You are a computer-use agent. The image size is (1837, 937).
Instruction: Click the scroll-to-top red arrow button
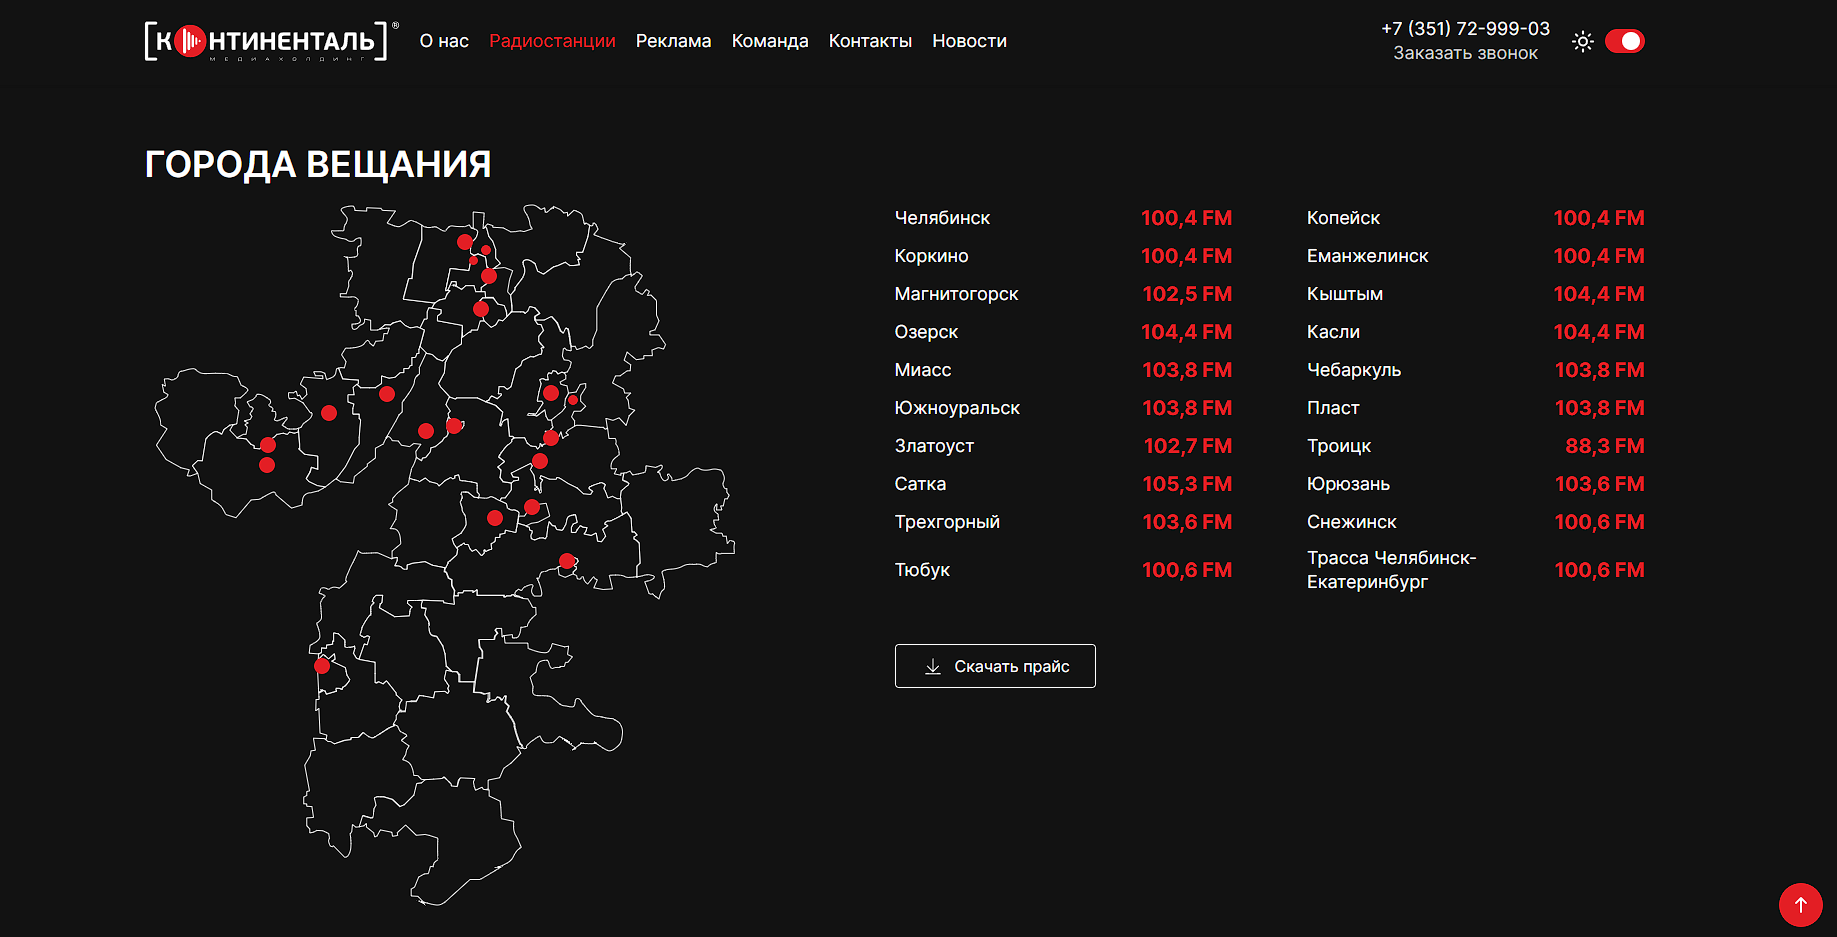coord(1800,904)
